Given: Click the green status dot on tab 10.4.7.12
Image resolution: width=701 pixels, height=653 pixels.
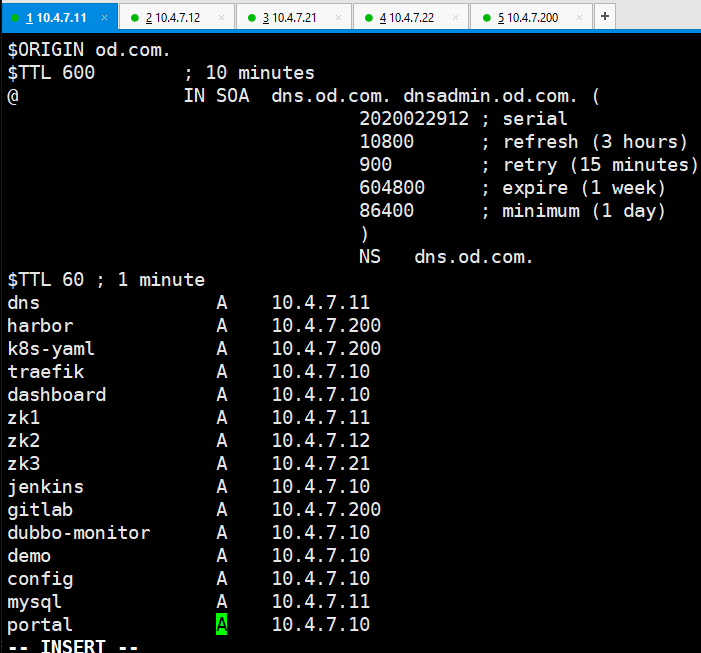Looking at the screenshot, I should click(134, 18).
